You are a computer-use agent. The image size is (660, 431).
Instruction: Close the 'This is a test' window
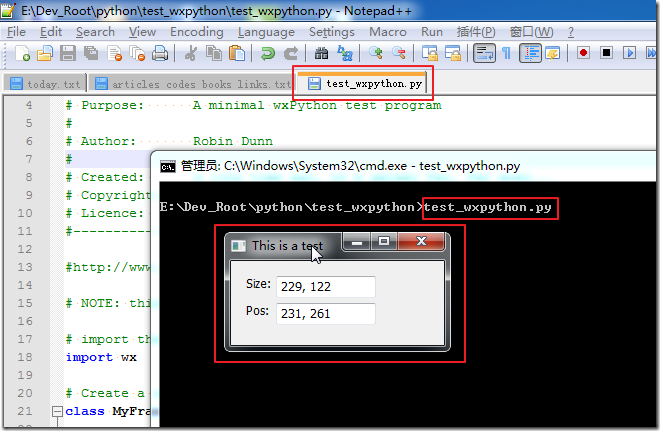tap(421, 242)
